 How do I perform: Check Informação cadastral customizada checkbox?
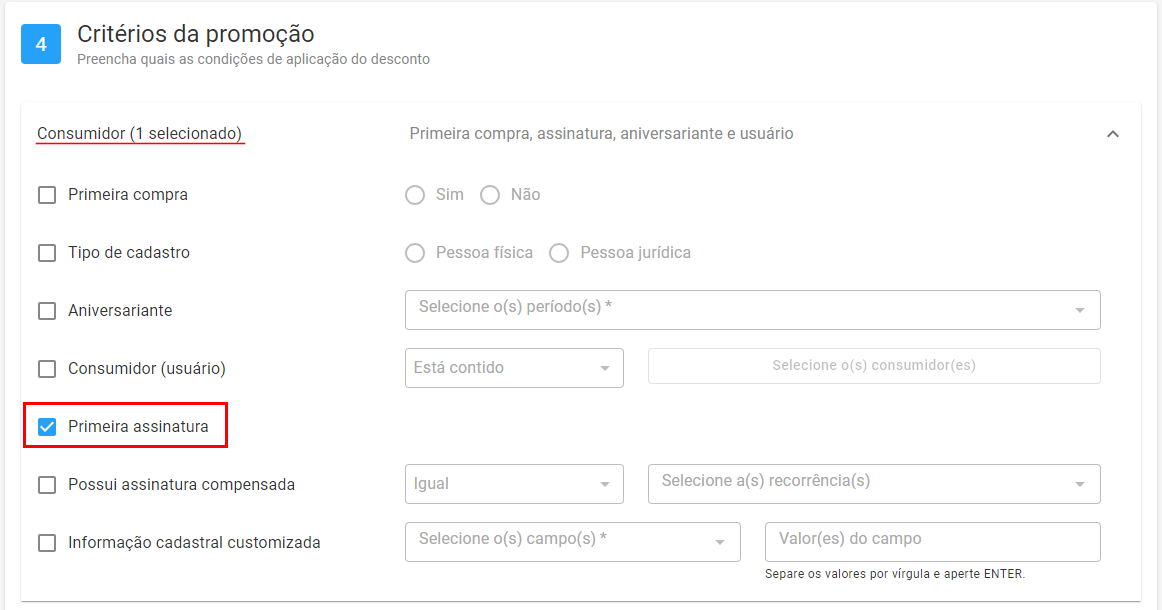(47, 543)
